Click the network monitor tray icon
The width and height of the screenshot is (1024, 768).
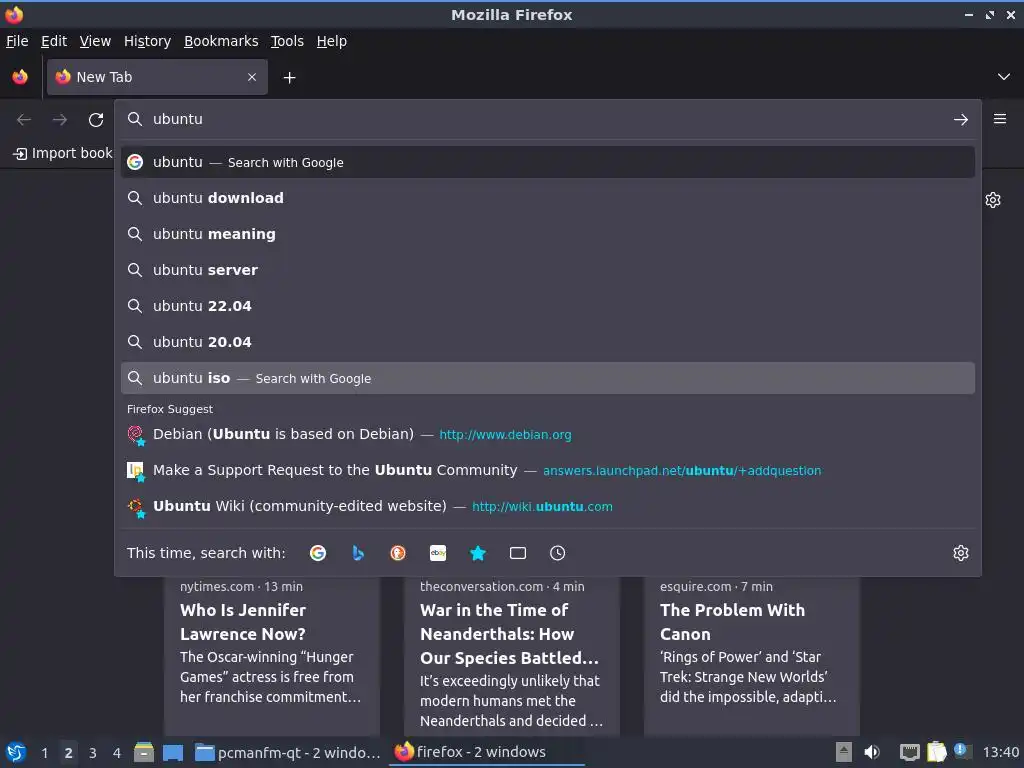tap(909, 752)
